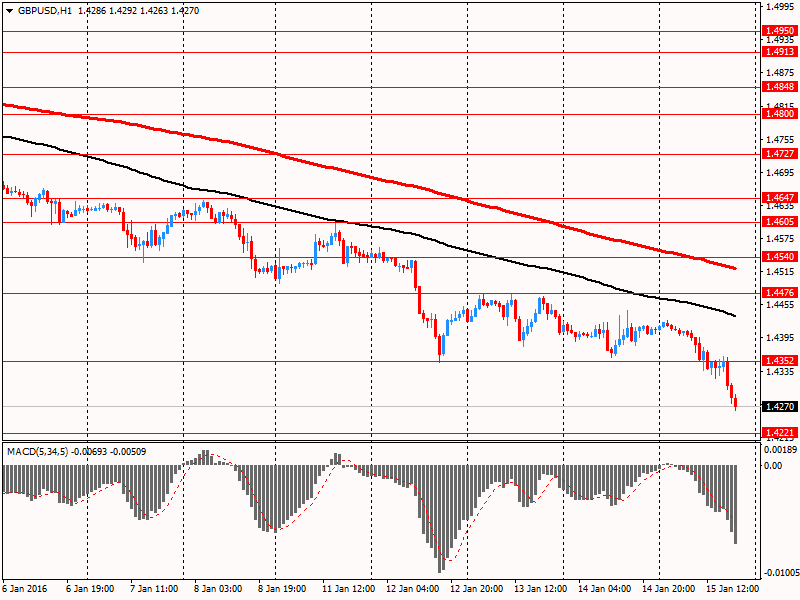The width and height of the screenshot is (800, 600).
Task: Click the 1.4352 red price level label
Action: tap(780, 361)
